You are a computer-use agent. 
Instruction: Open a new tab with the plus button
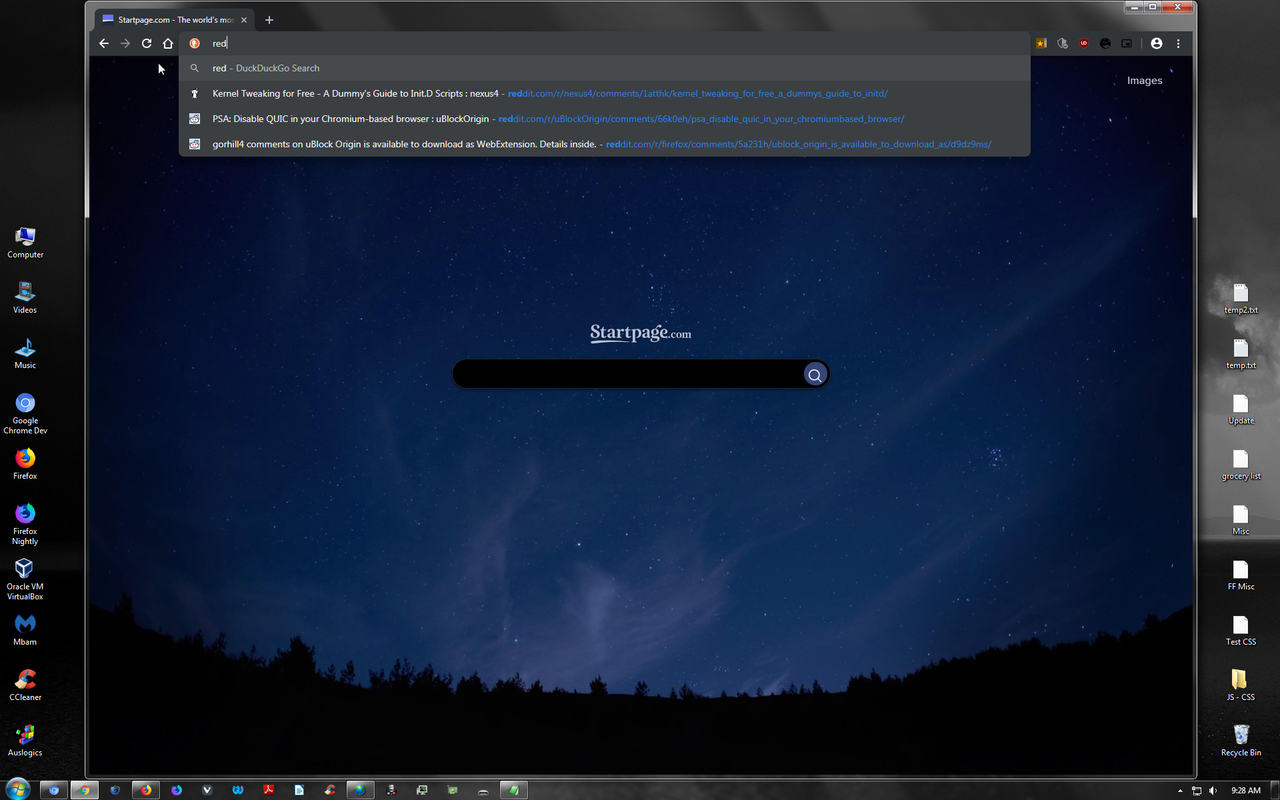[269, 20]
